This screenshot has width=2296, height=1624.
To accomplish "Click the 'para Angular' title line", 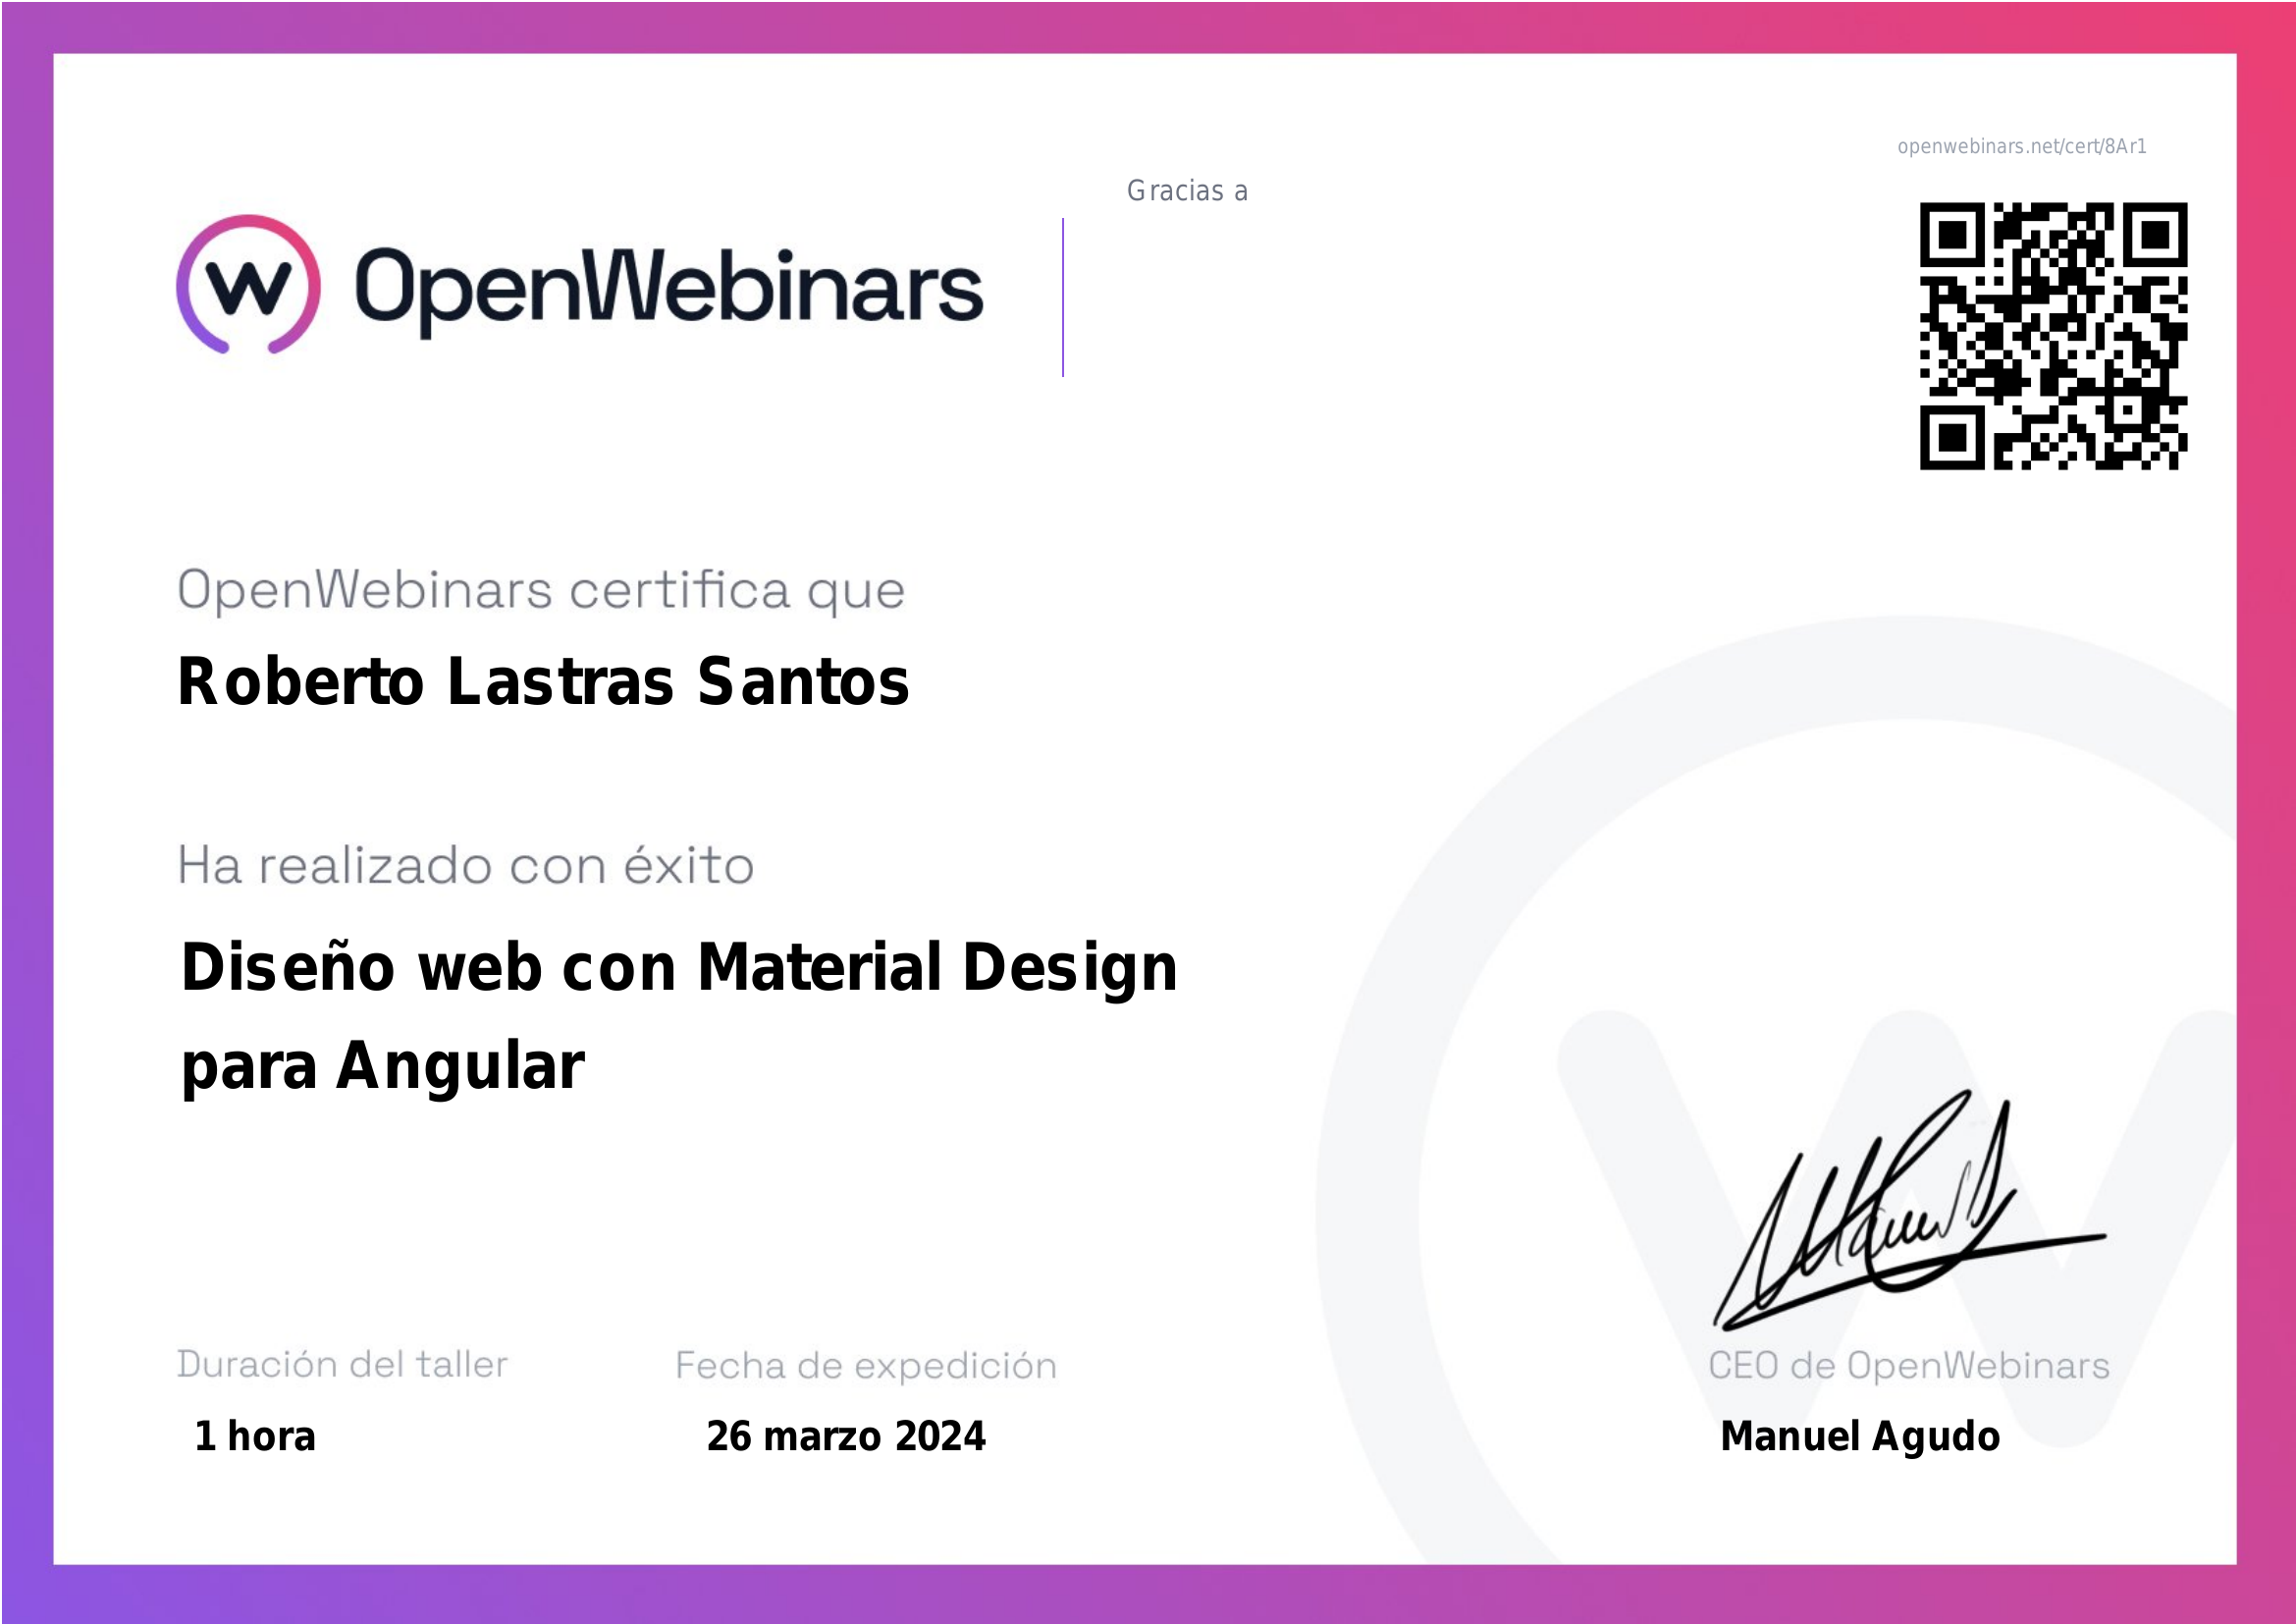I will click(x=382, y=1067).
